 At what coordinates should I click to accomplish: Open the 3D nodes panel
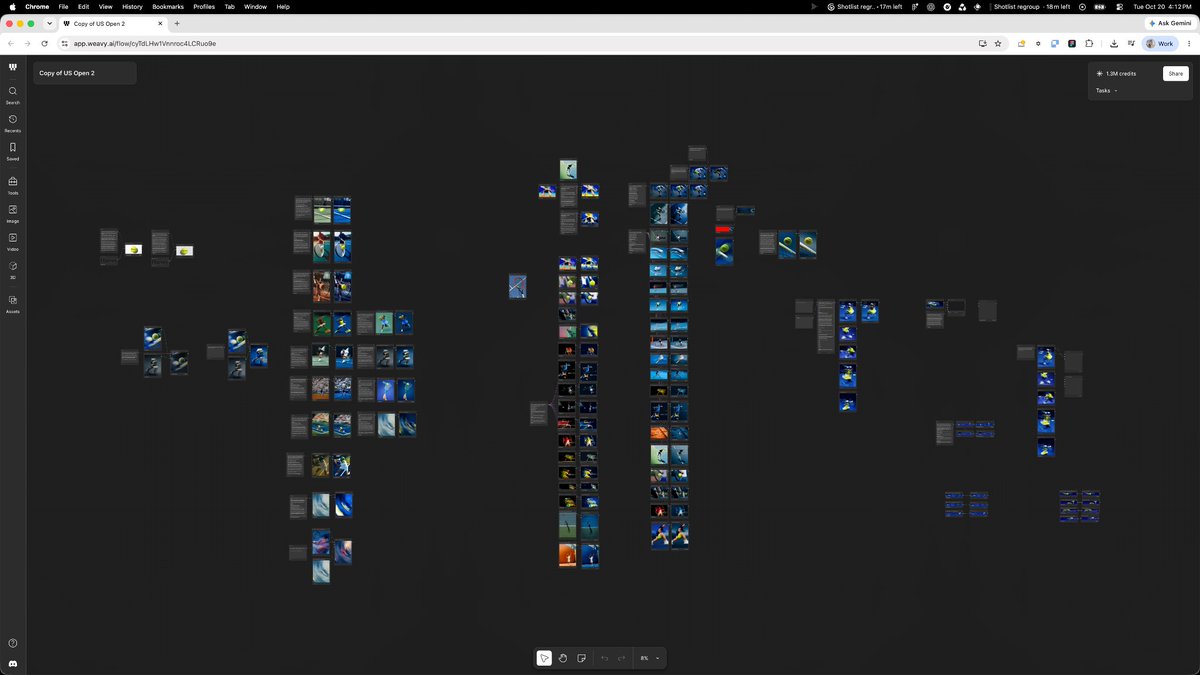pyautogui.click(x=12, y=269)
